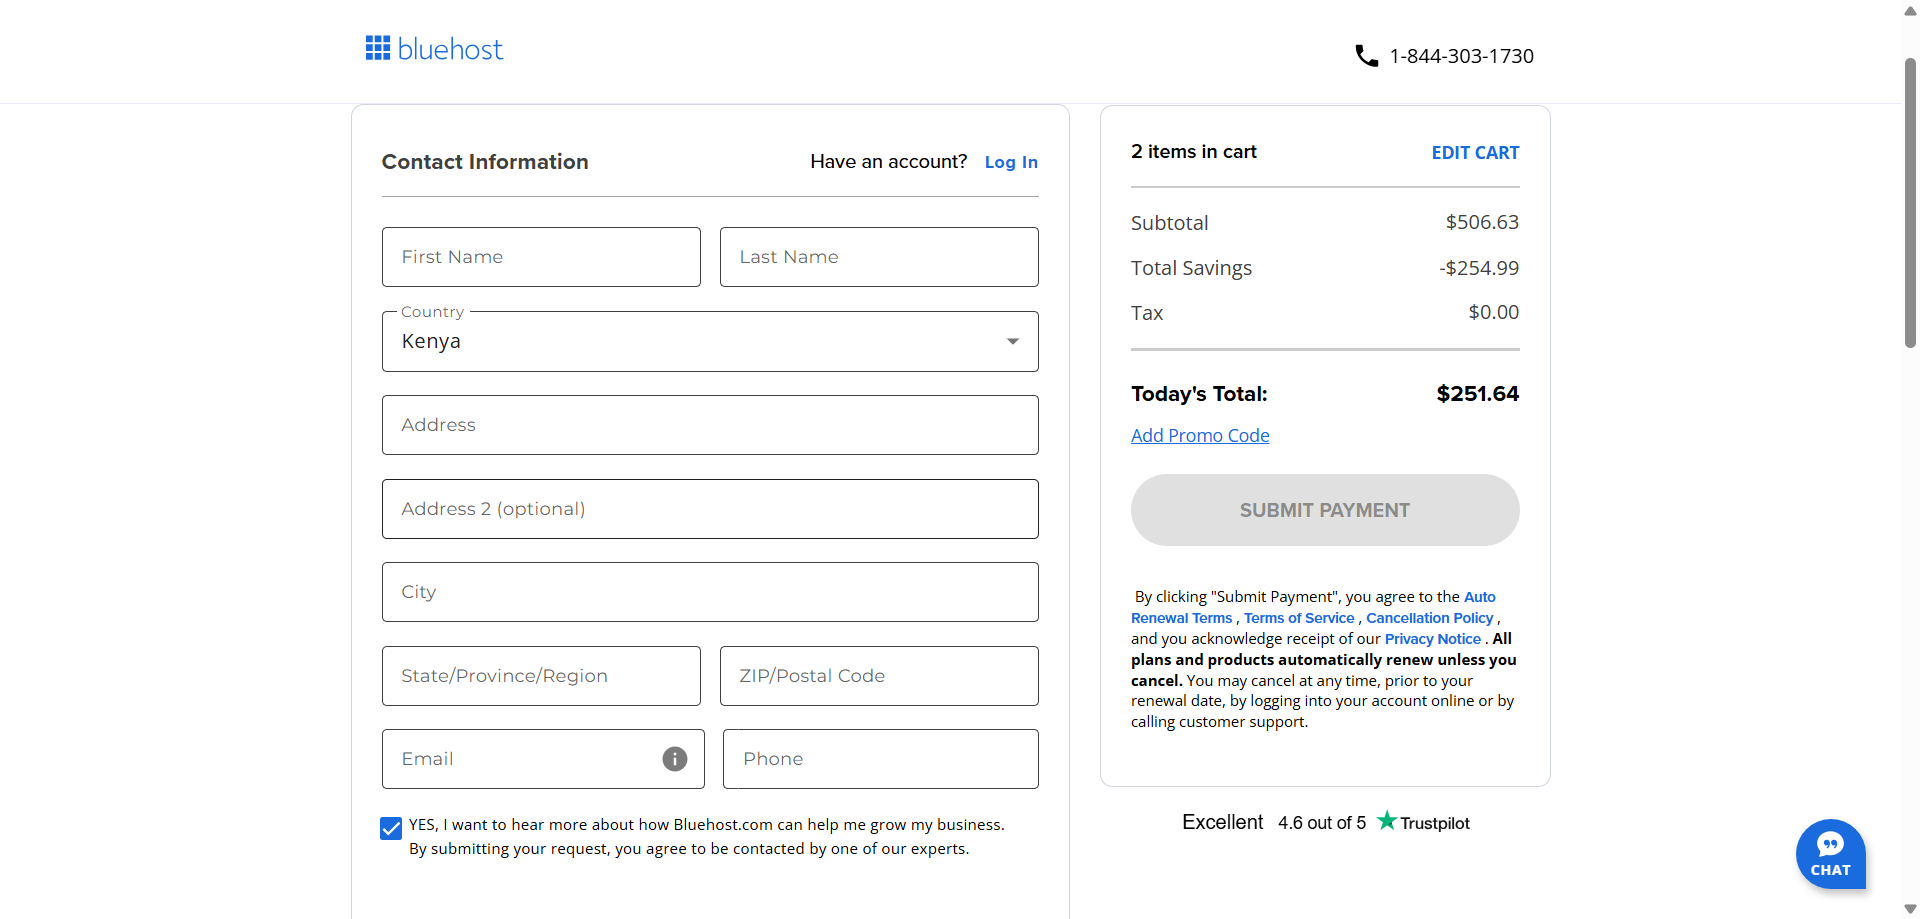Click the Address 2 optional field

710,509
